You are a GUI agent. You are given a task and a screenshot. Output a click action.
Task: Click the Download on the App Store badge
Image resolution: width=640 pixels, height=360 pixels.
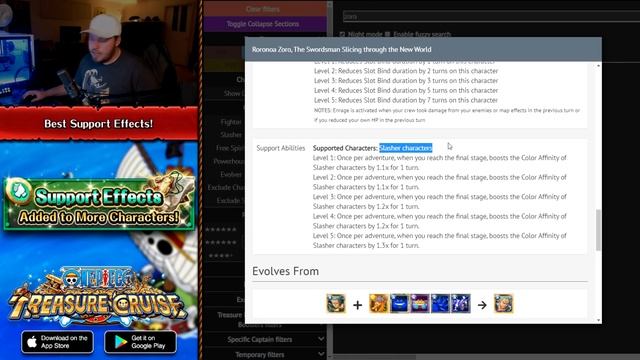58,342
